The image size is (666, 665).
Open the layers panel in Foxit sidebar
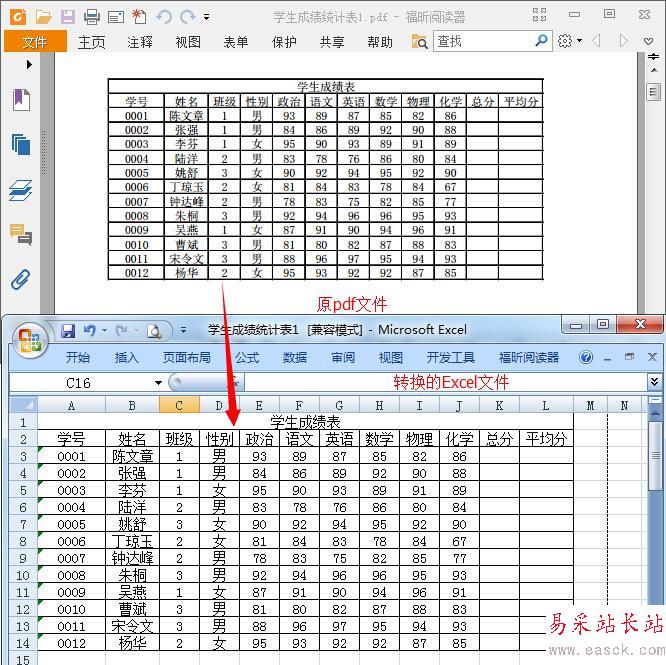(x=20, y=190)
